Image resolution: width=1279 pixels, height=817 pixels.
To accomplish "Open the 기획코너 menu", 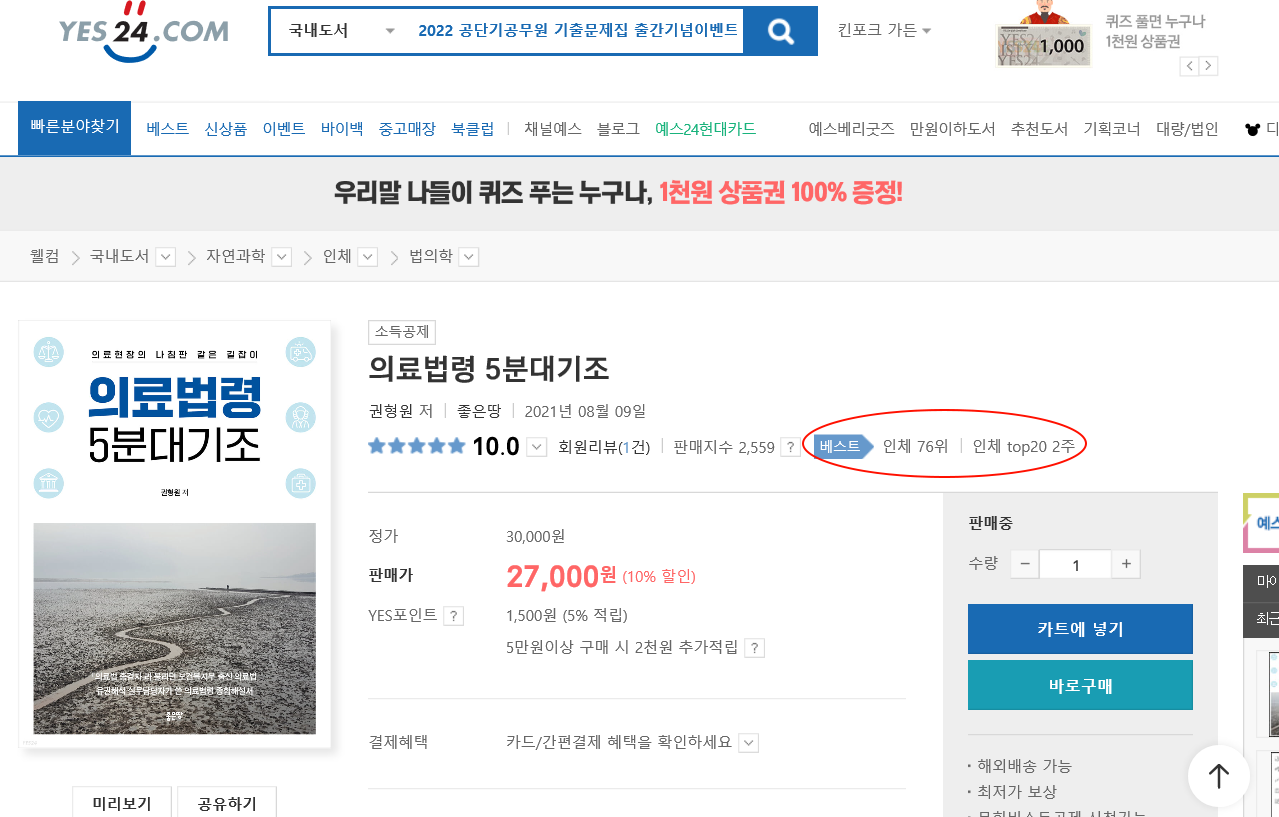I will (1112, 129).
